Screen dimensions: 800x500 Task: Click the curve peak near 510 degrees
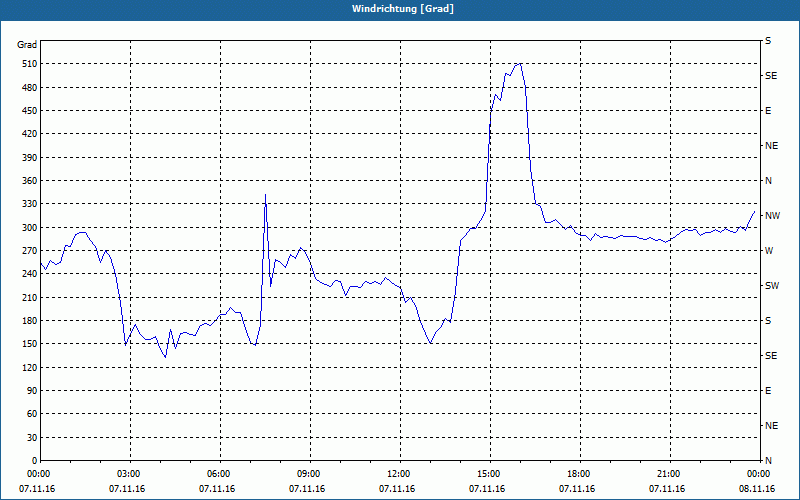(x=519, y=64)
